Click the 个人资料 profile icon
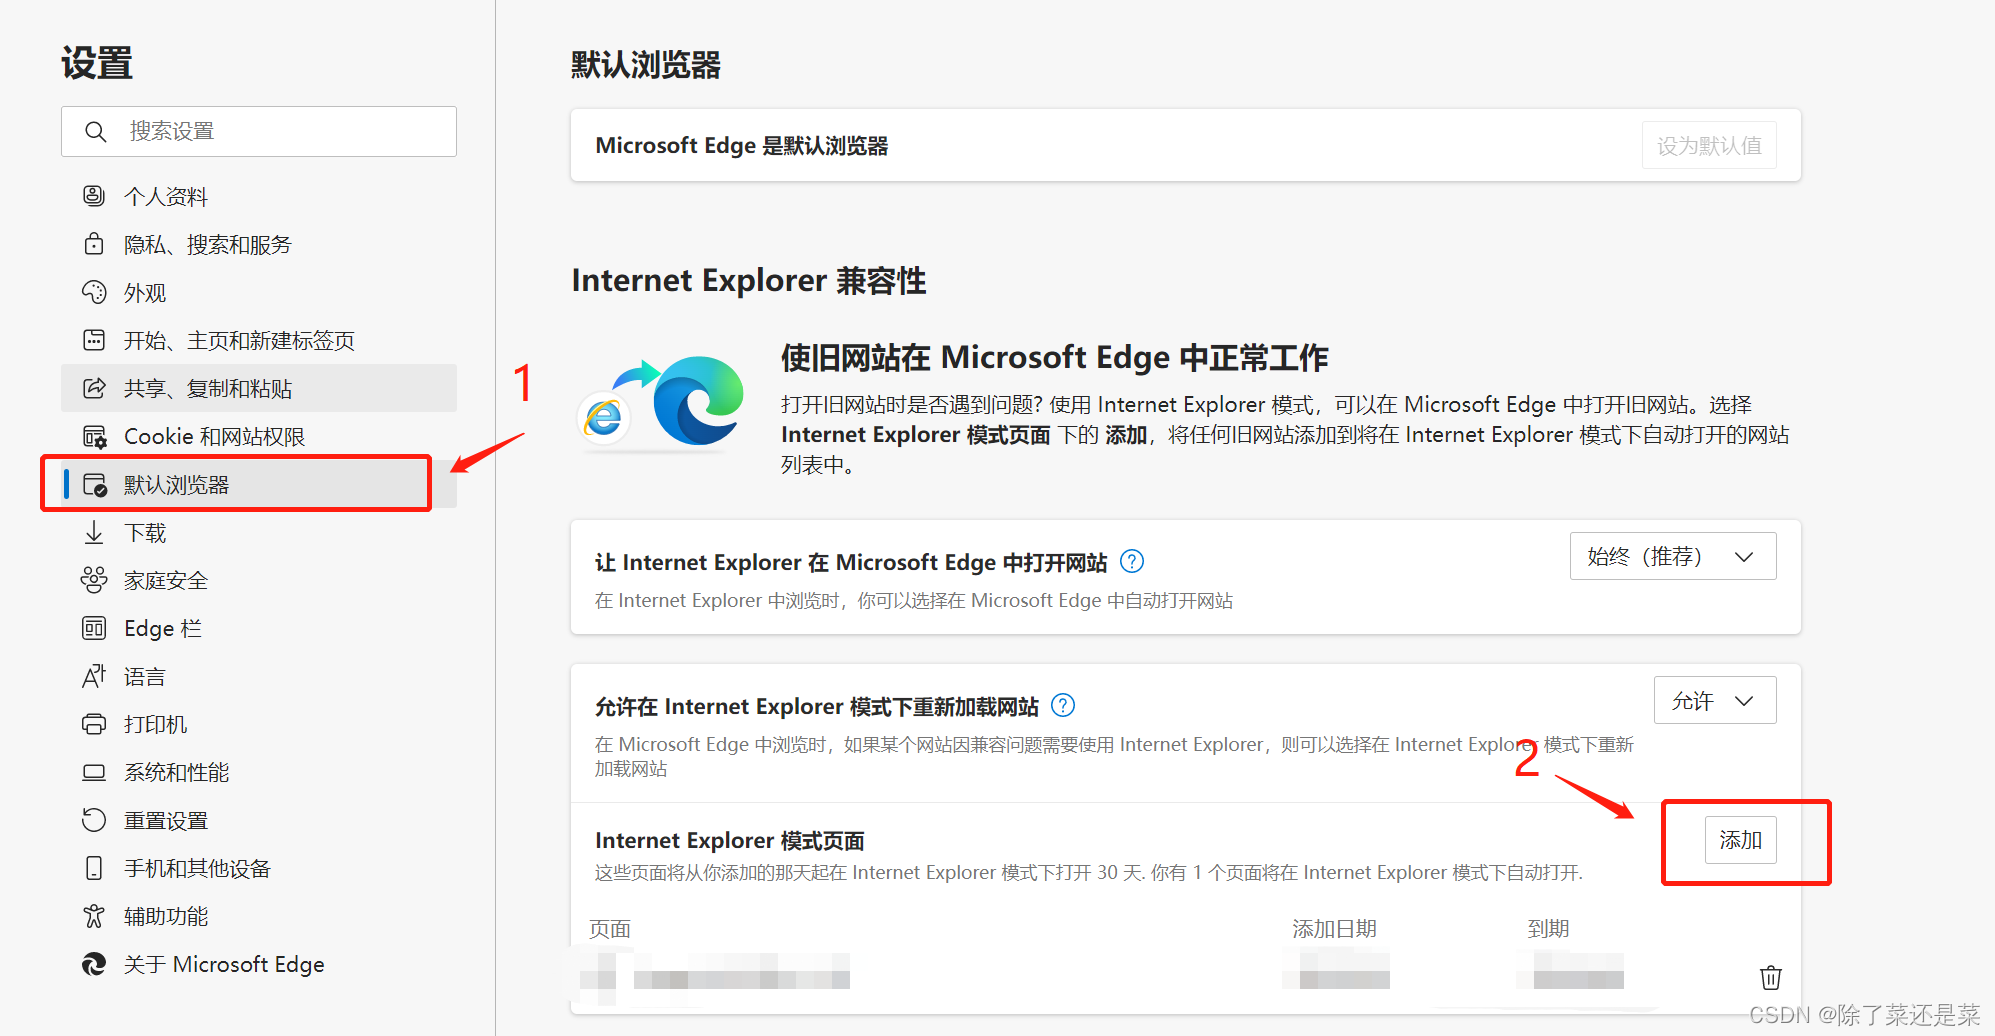This screenshot has height=1036, width=1995. pos(94,196)
